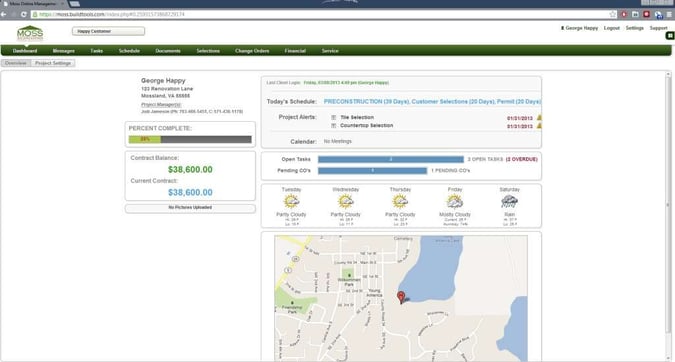Open the PRECONSTRUCTION schedule link
This screenshot has width=675, height=362.
(366, 102)
